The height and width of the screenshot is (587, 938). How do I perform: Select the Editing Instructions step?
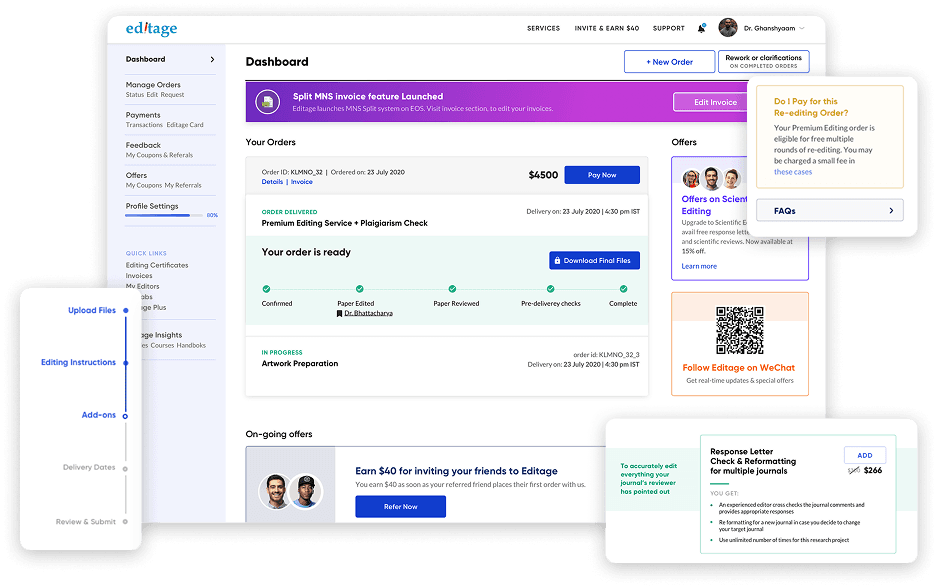[x=78, y=362]
